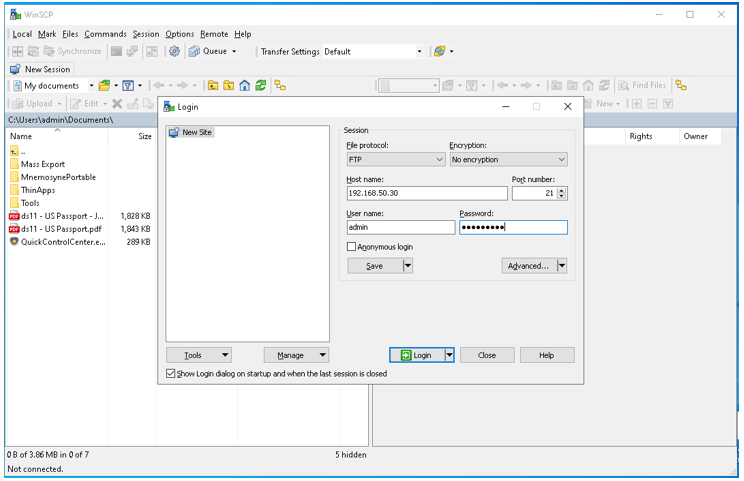Click the local Open Directory folder icon
744x481 pixels.
tap(104, 86)
